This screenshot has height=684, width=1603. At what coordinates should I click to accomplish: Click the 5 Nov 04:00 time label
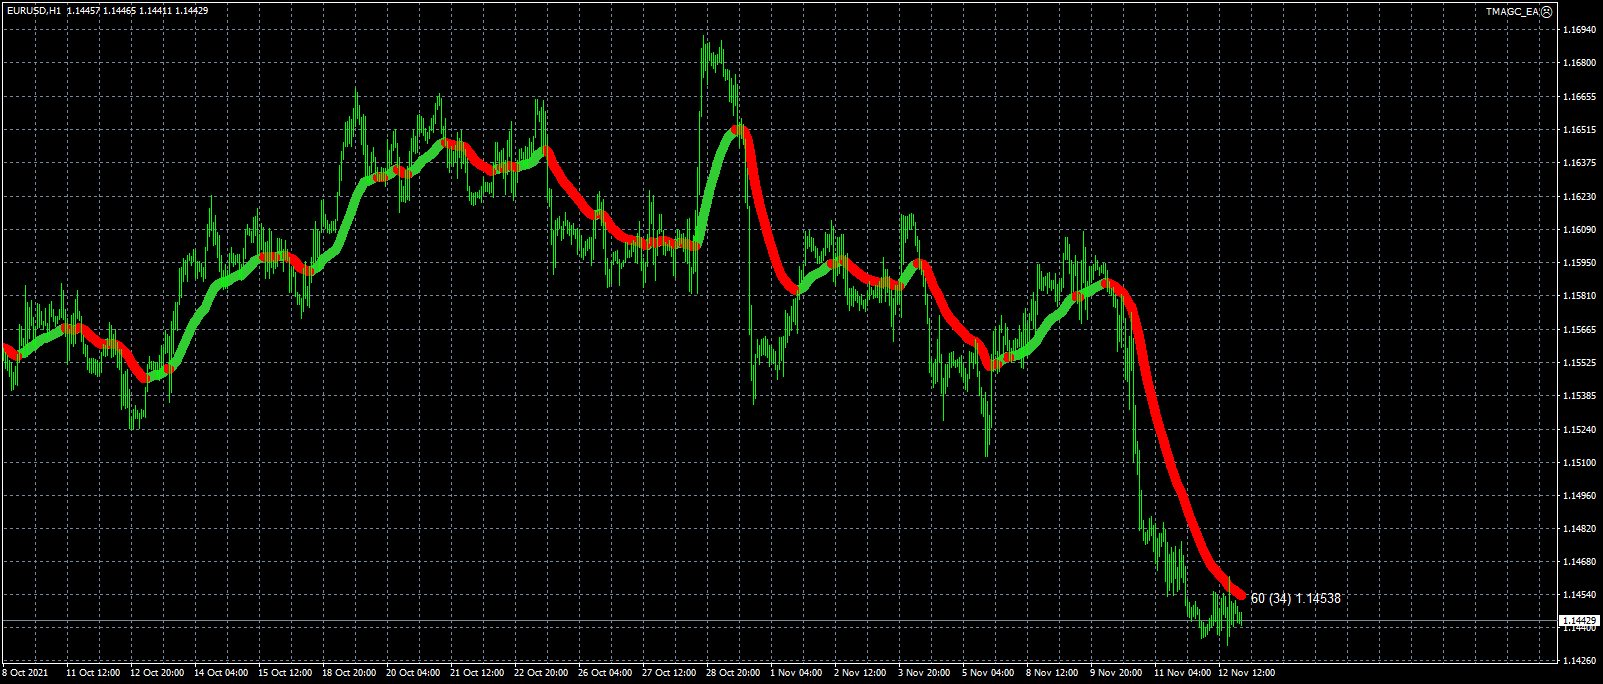click(988, 673)
